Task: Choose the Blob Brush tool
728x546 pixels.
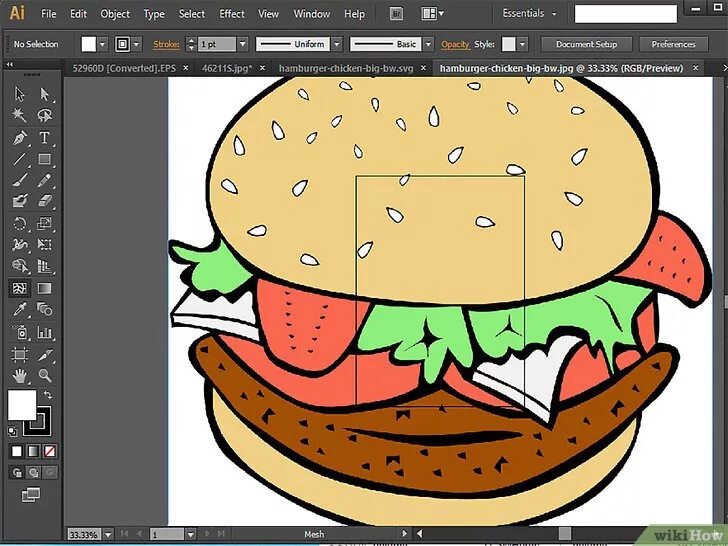Action: tap(20, 201)
